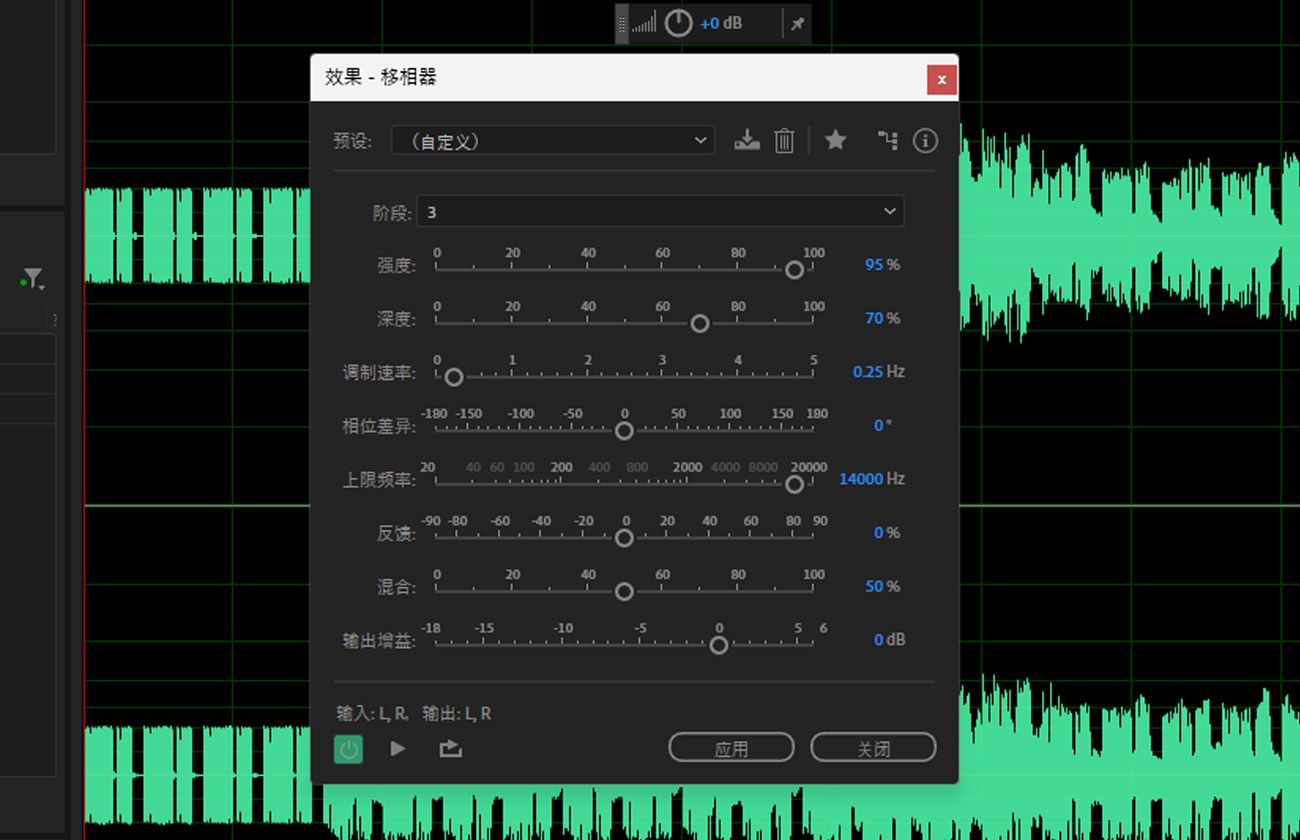Click the delete preset trash icon
The height and width of the screenshot is (840, 1300).
tap(785, 140)
